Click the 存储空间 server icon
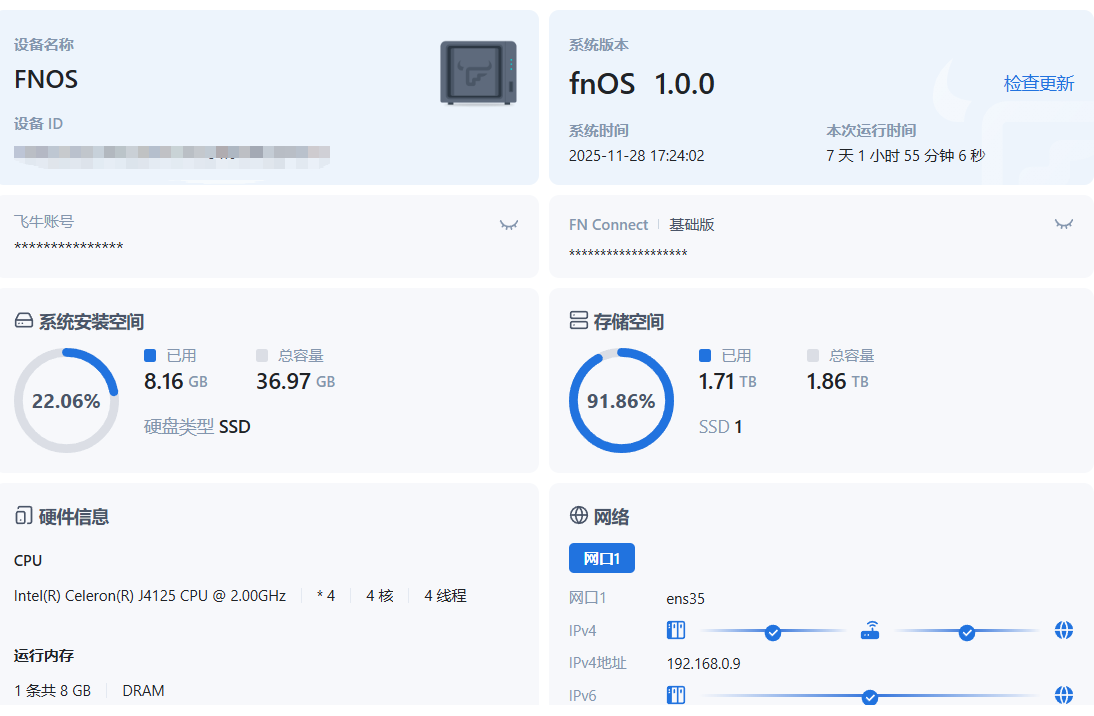1094x716 pixels. [578, 320]
